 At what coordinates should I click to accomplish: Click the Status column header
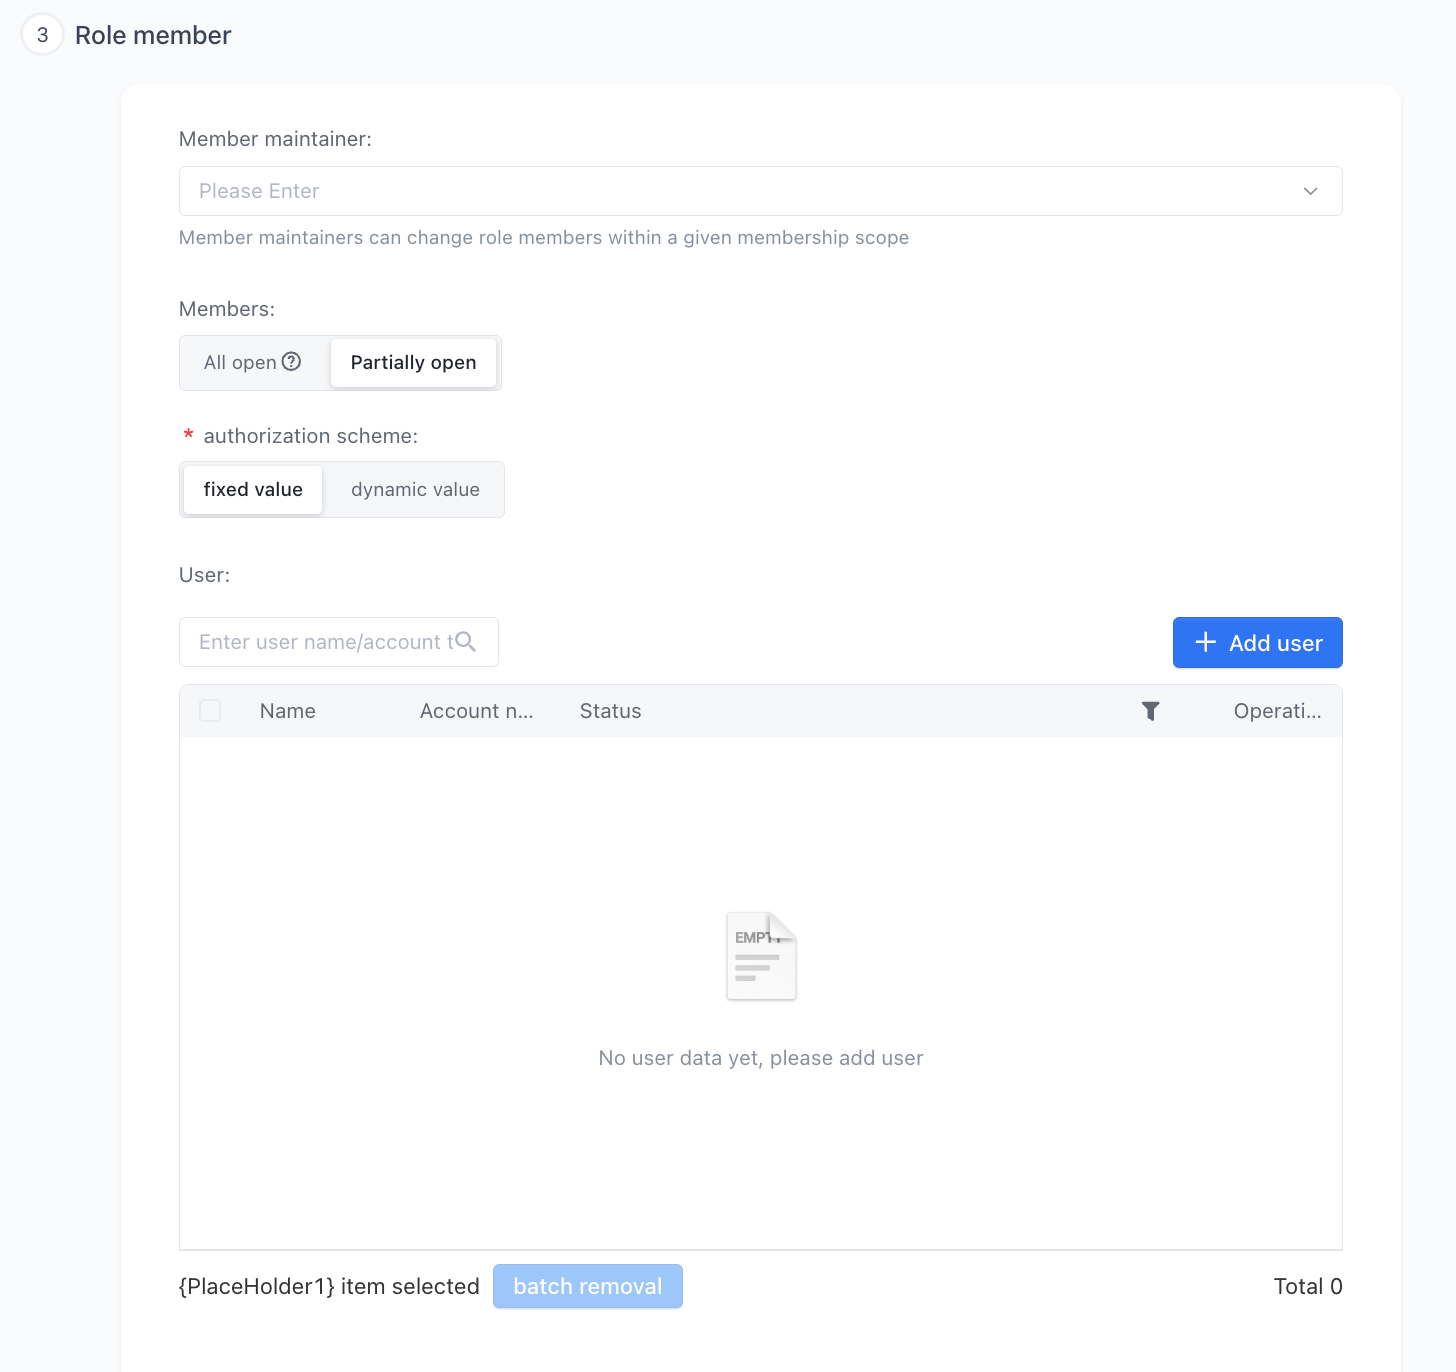[x=611, y=711]
